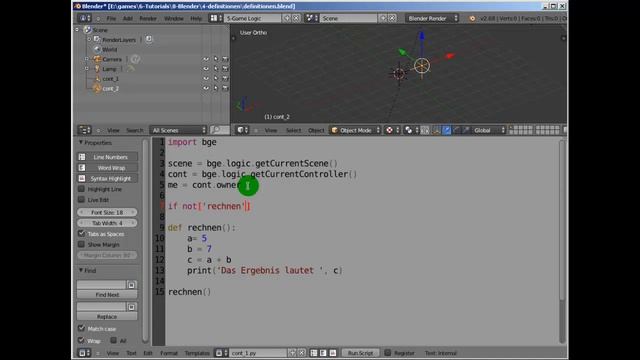This screenshot has height=360, width=640.
Task: Open the Text editor type selector
Action: click(84, 353)
